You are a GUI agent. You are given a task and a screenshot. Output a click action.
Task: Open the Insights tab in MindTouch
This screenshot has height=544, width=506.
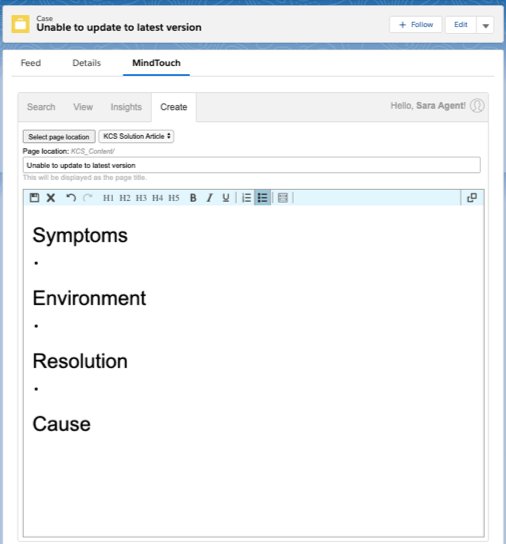point(126,107)
